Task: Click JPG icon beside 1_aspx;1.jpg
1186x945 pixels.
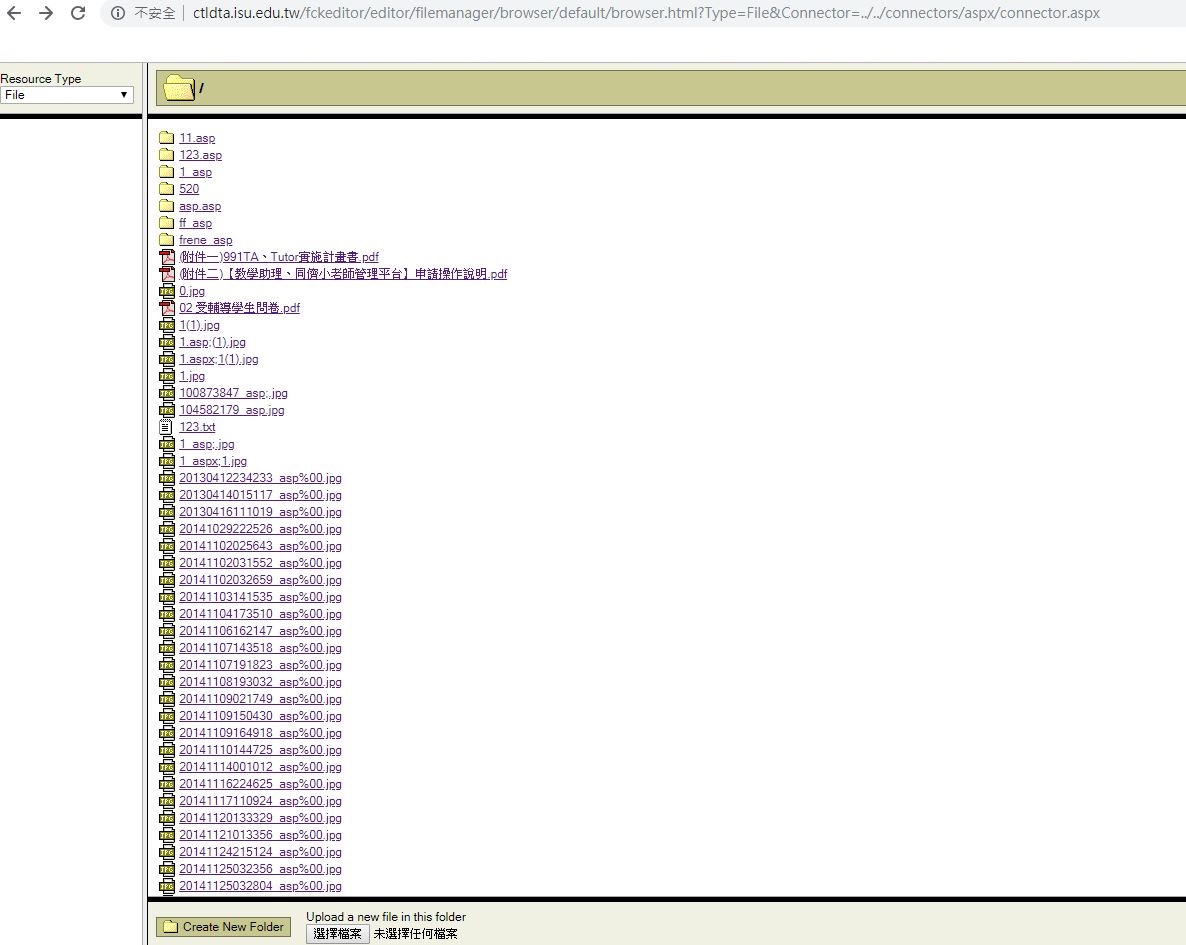Action: click(x=166, y=461)
